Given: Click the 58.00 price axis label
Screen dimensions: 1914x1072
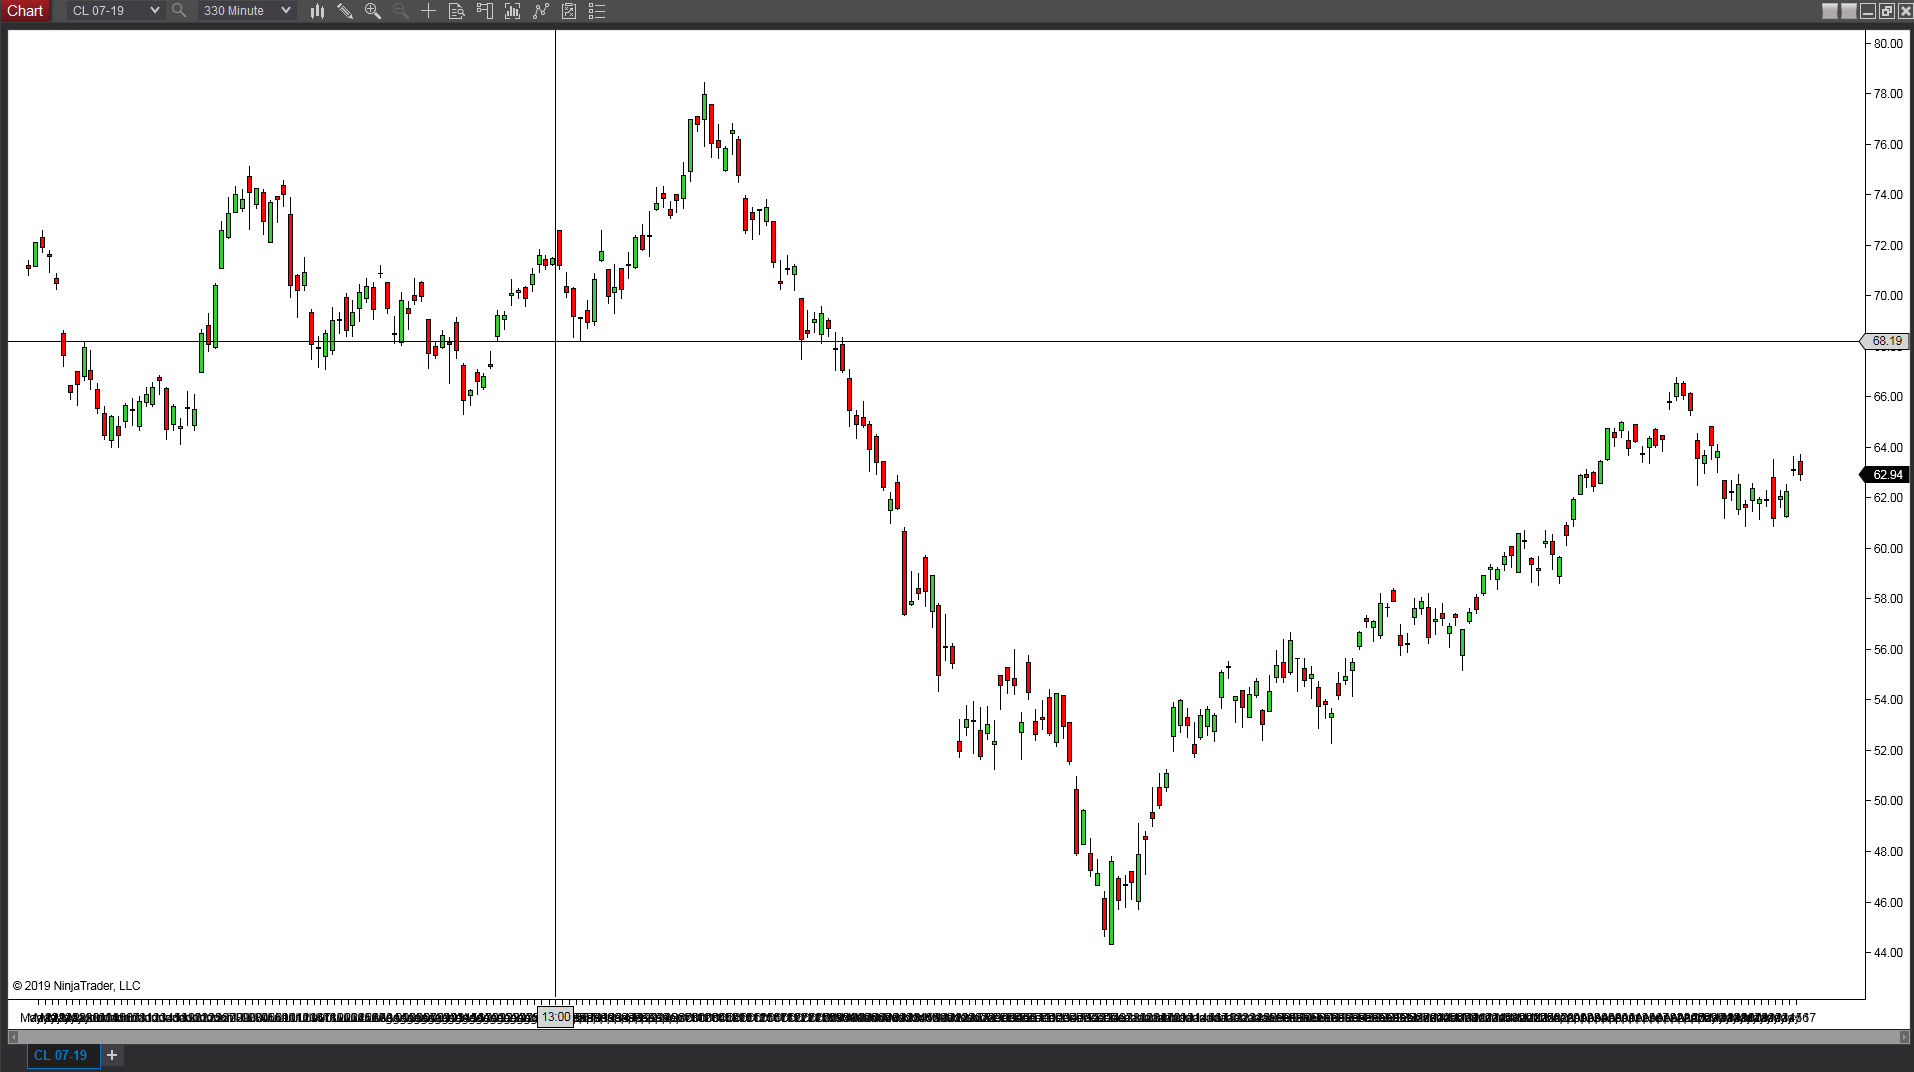Looking at the screenshot, I should tap(1888, 599).
